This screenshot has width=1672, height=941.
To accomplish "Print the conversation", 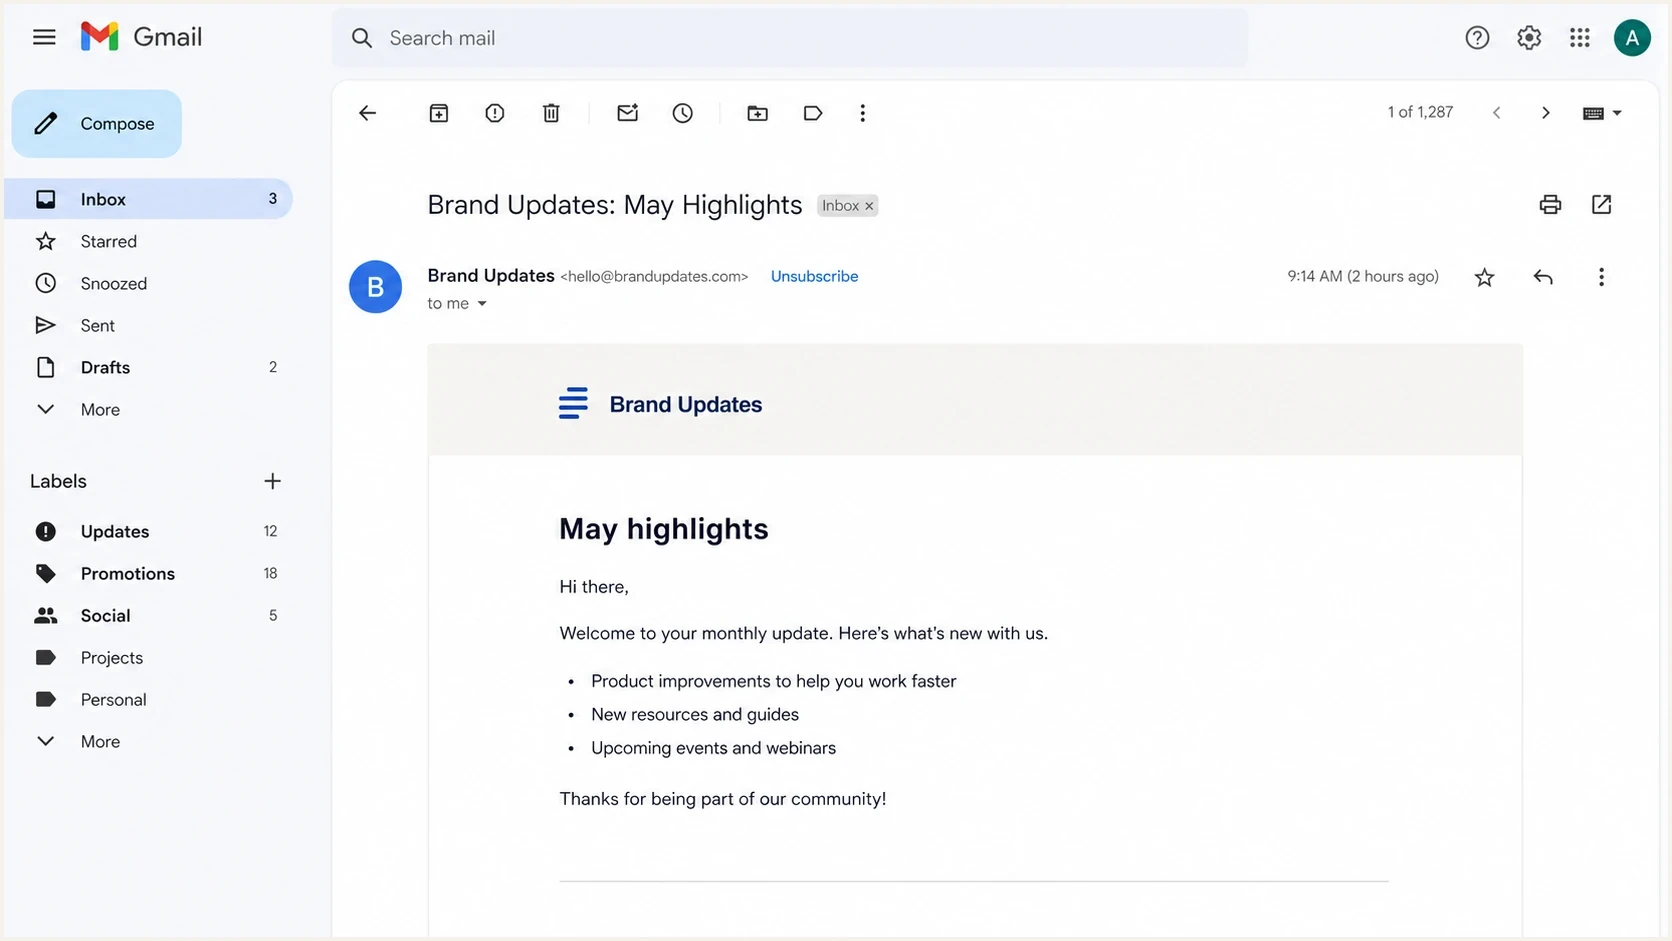I will tap(1550, 205).
